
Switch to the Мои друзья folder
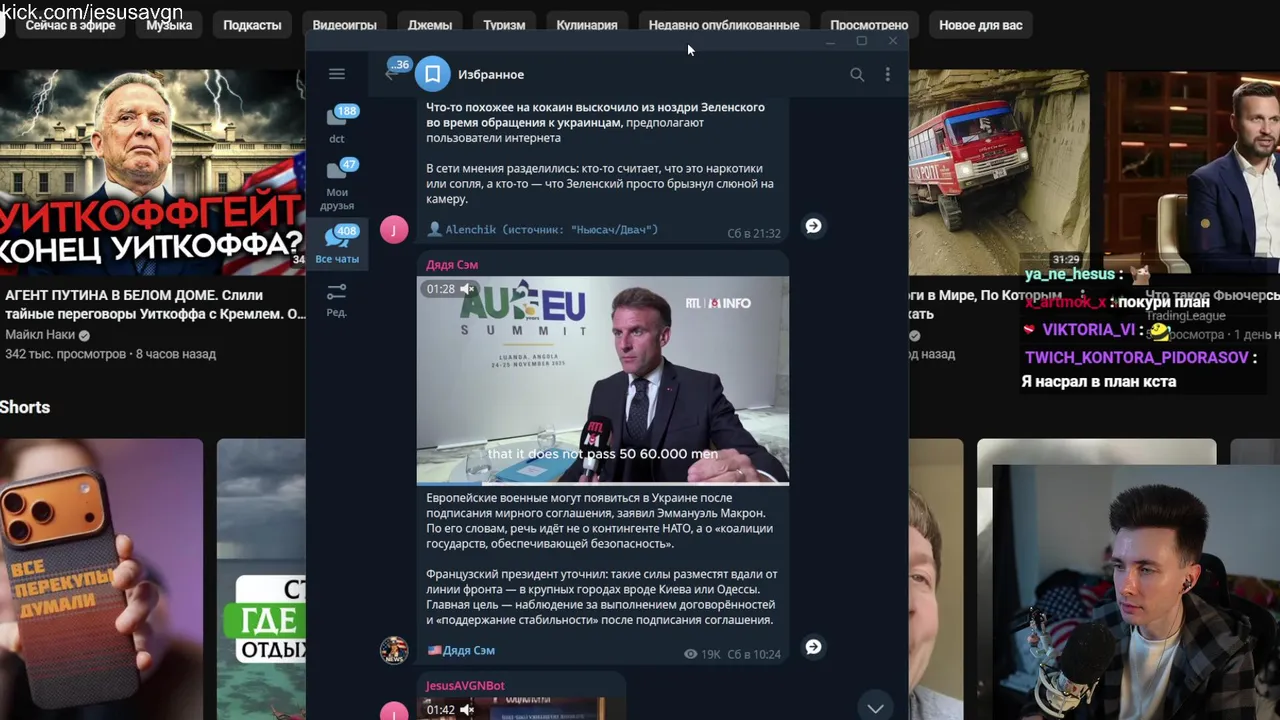337,185
